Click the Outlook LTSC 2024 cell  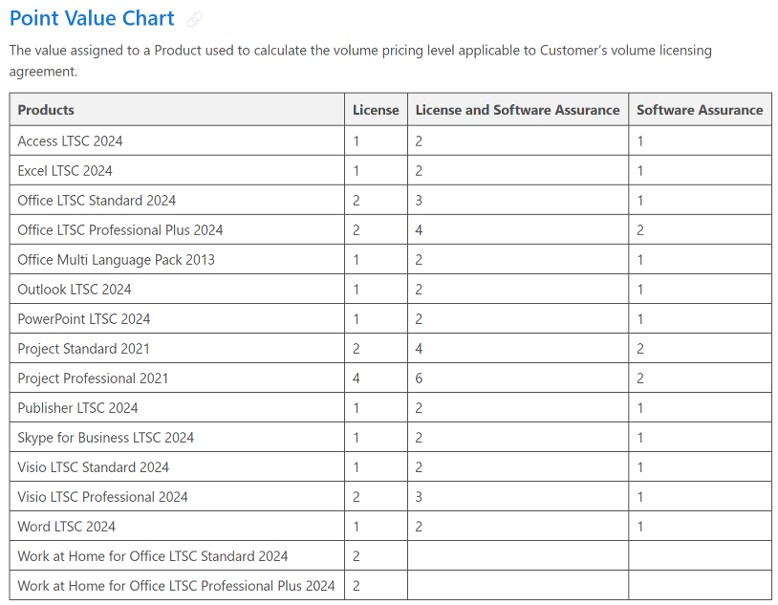coord(74,289)
